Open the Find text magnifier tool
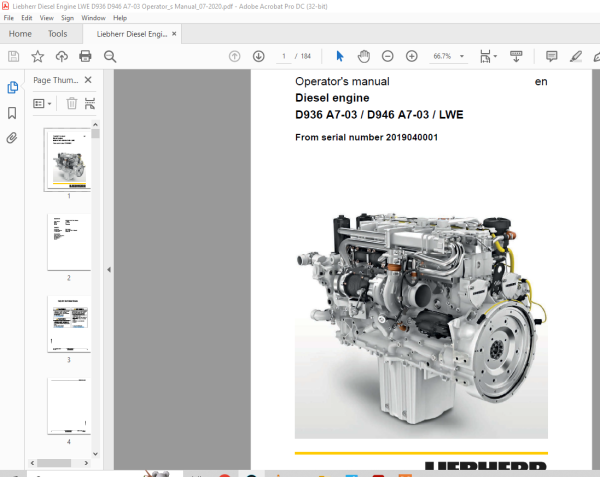Image resolution: width=600 pixels, height=477 pixels. coord(110,56)
